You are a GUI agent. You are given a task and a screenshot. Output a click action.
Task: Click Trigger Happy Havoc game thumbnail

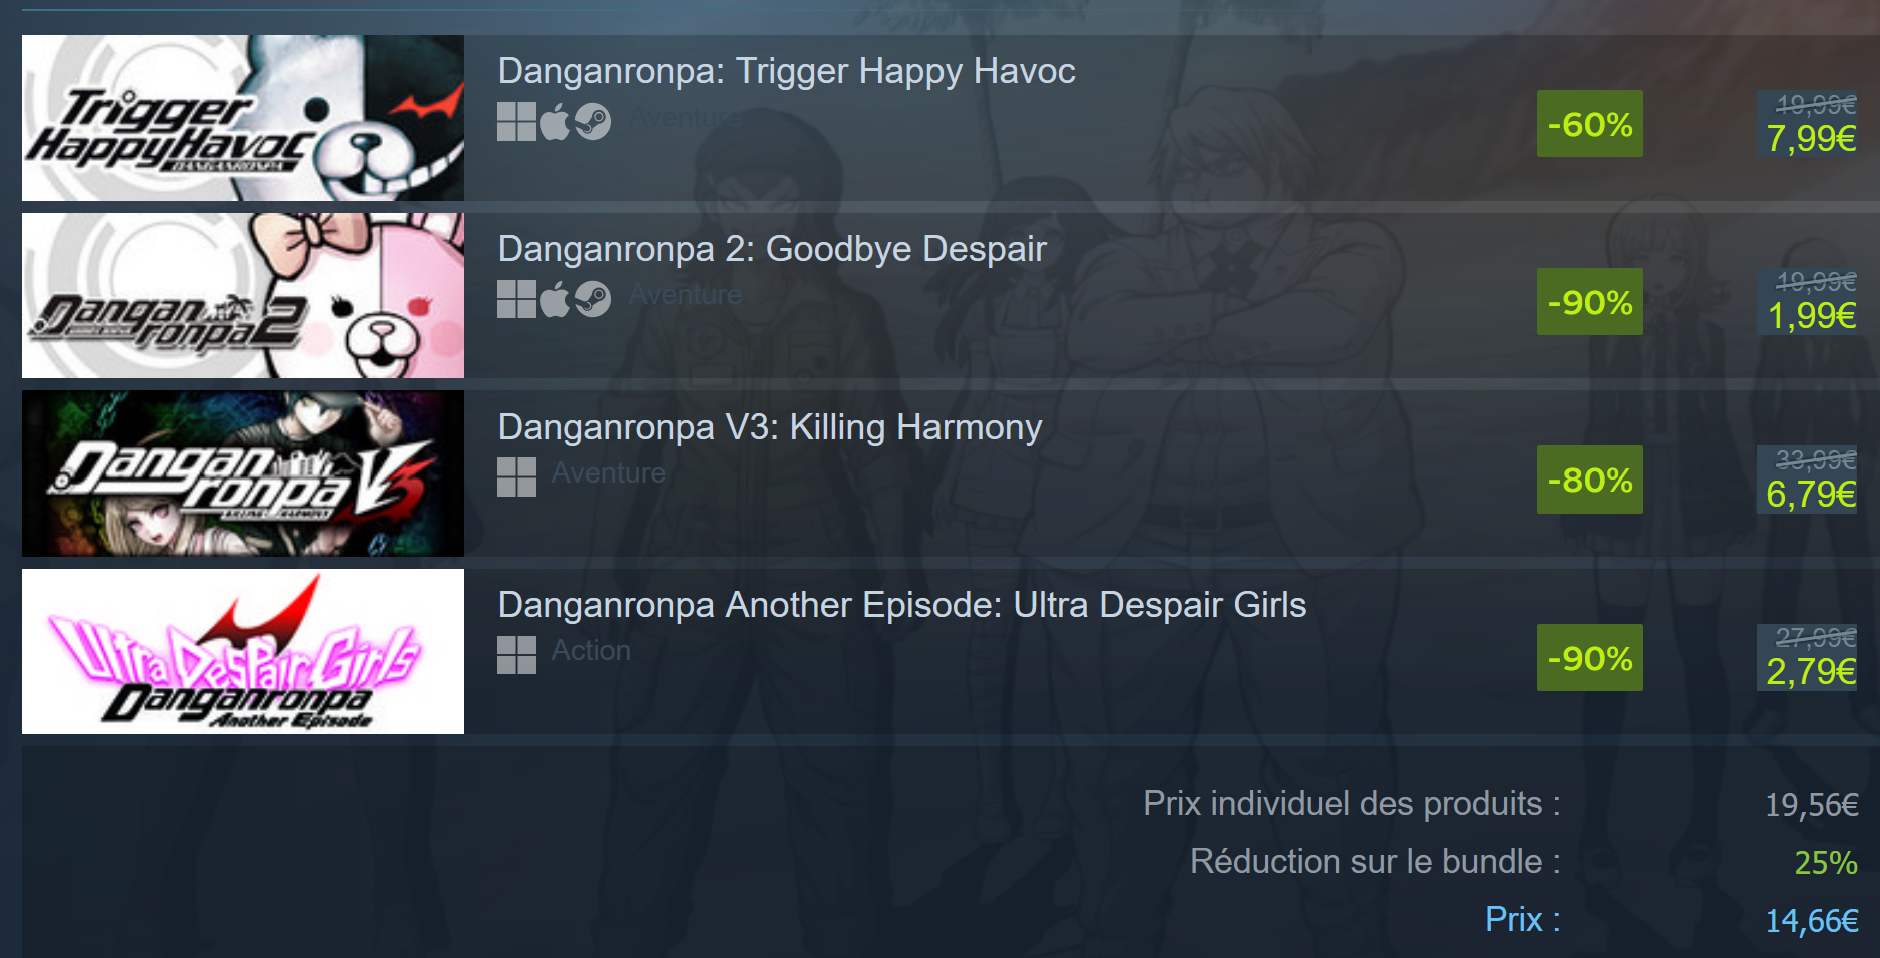pos(243,118)
